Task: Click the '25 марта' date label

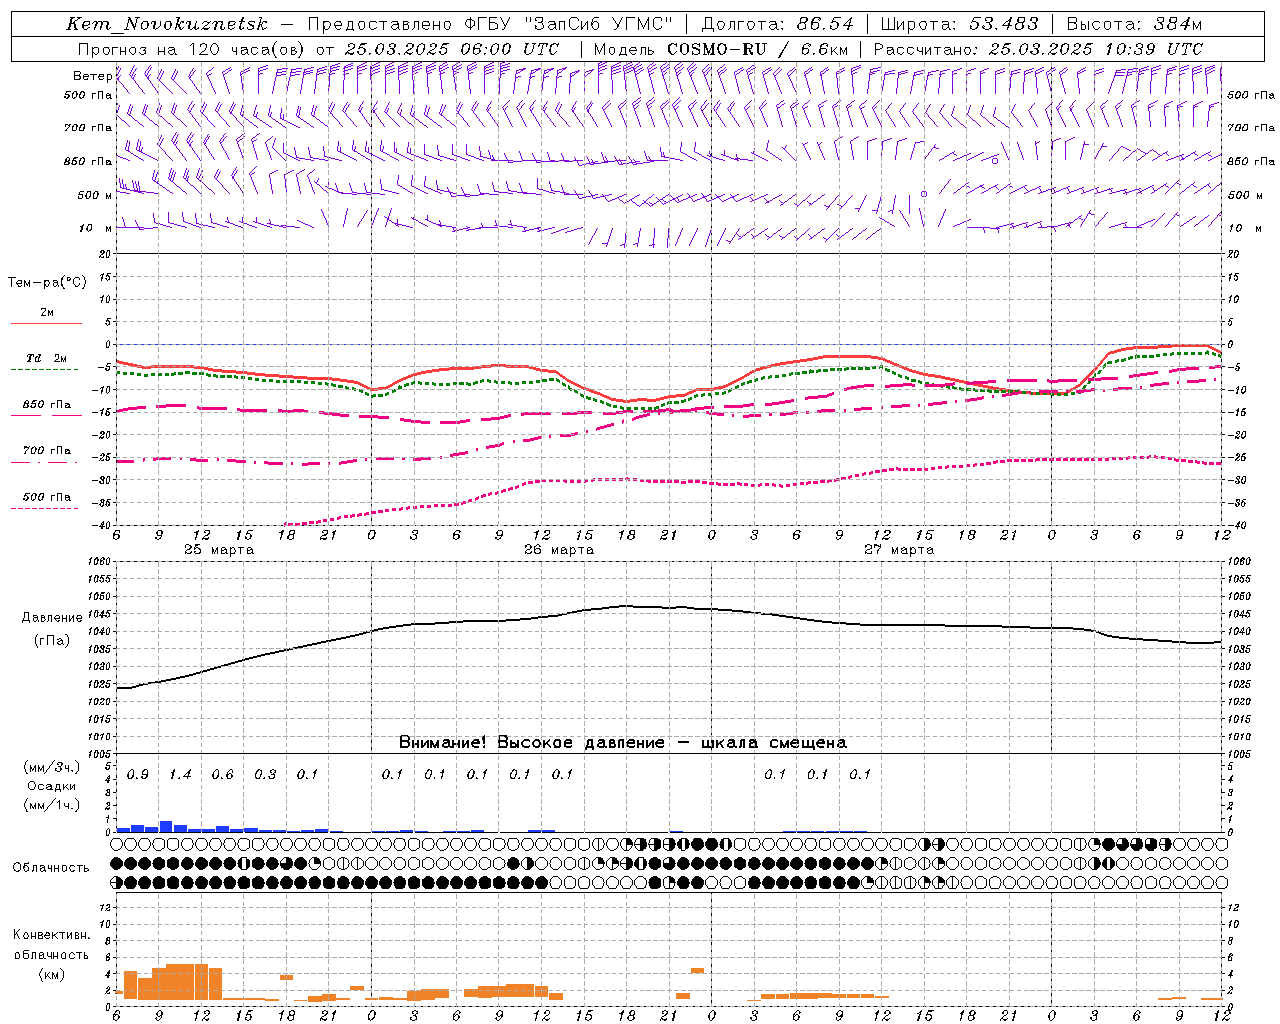Action: point(220,550)
